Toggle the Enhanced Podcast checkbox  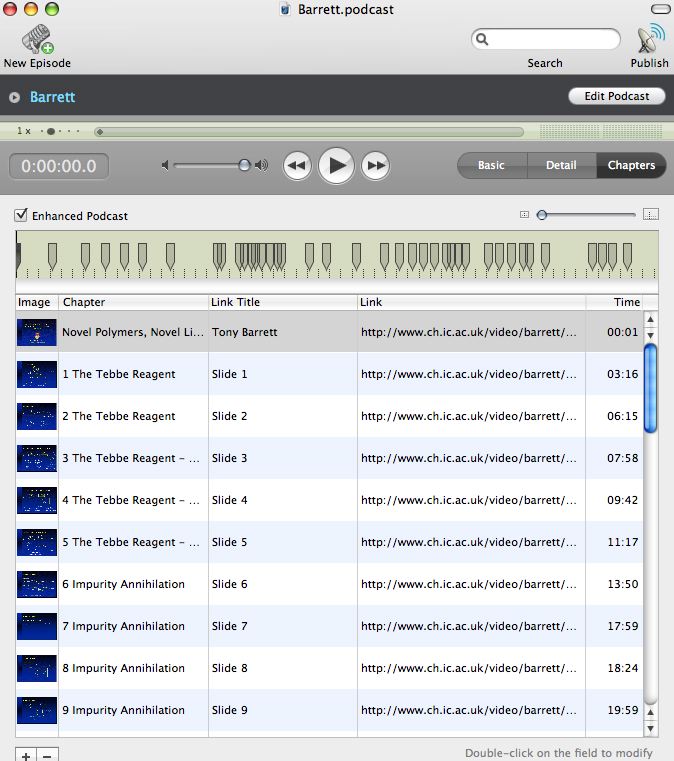(21, 215)
